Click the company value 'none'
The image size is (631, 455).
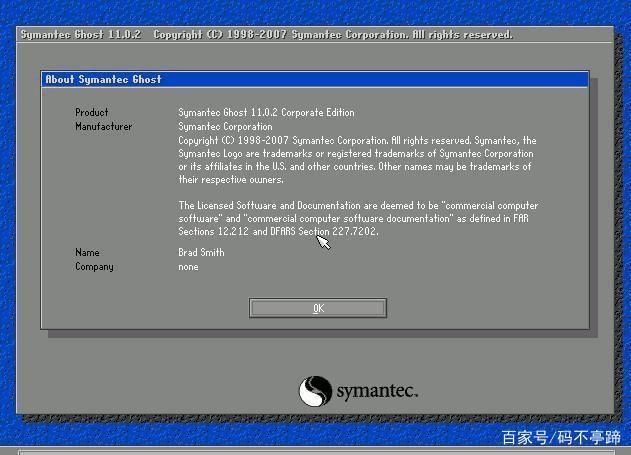click(x=188, y=267)
